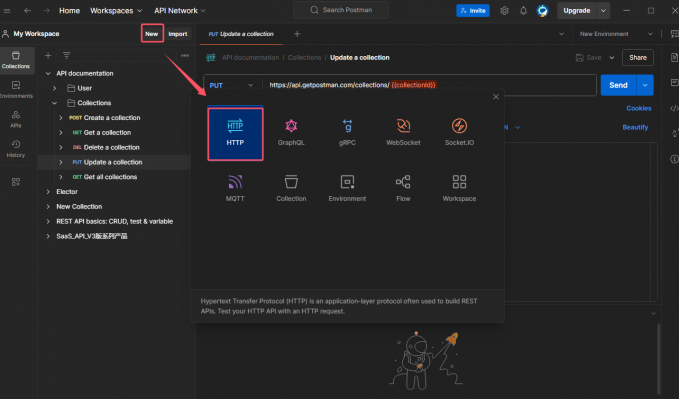The height and width of the screenshot is (399, 679).
Task: Click Collections in the breadcrumb
Action: tap(304, 58)
